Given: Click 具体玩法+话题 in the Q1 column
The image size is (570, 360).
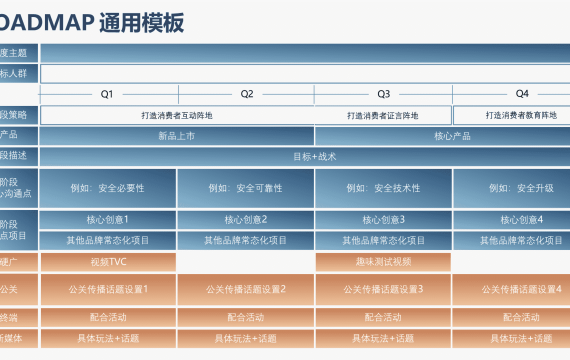Looking at the screenshot, I should 108,339.
